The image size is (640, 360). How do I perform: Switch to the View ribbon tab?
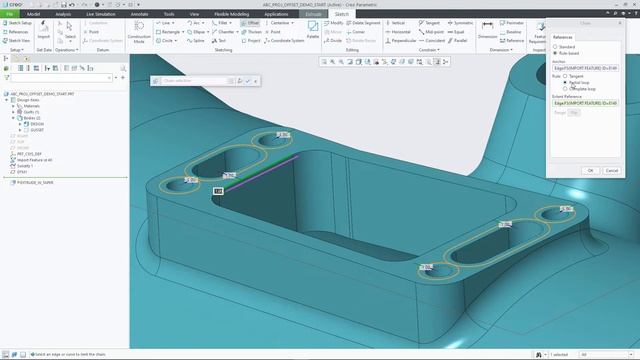[194, 14]
